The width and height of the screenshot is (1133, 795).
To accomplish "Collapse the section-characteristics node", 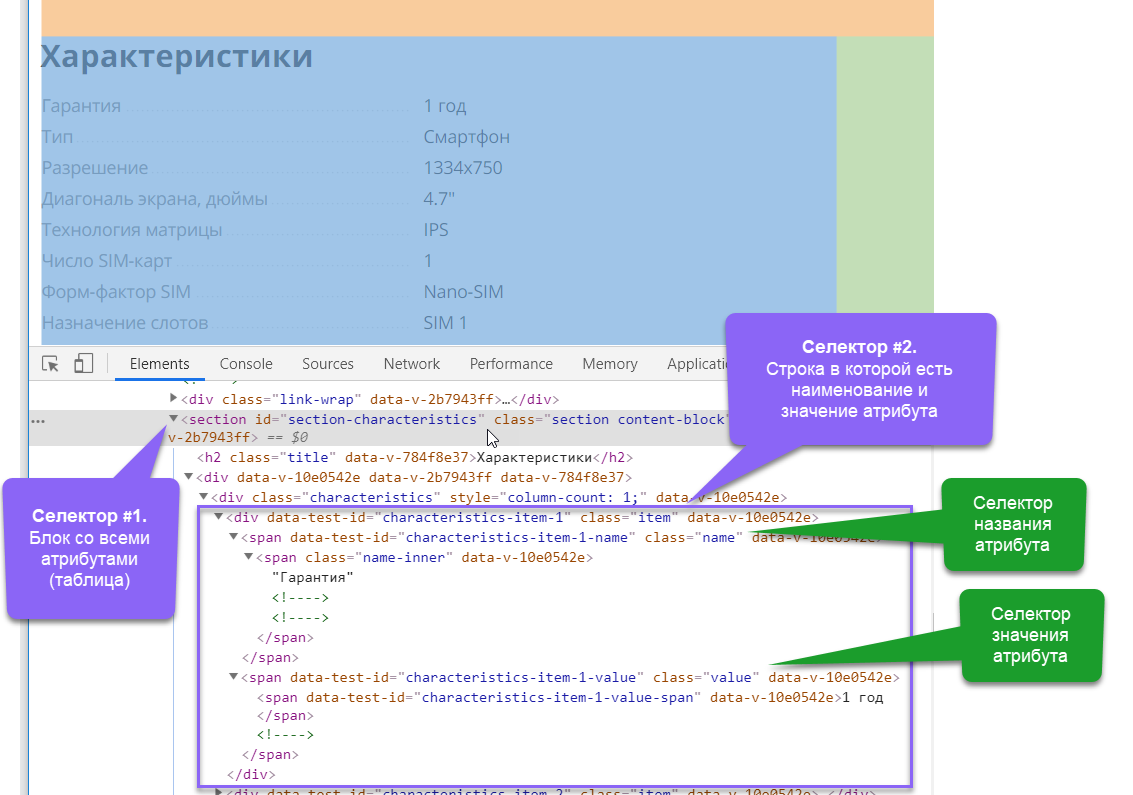I will click(x=174, y=420).
